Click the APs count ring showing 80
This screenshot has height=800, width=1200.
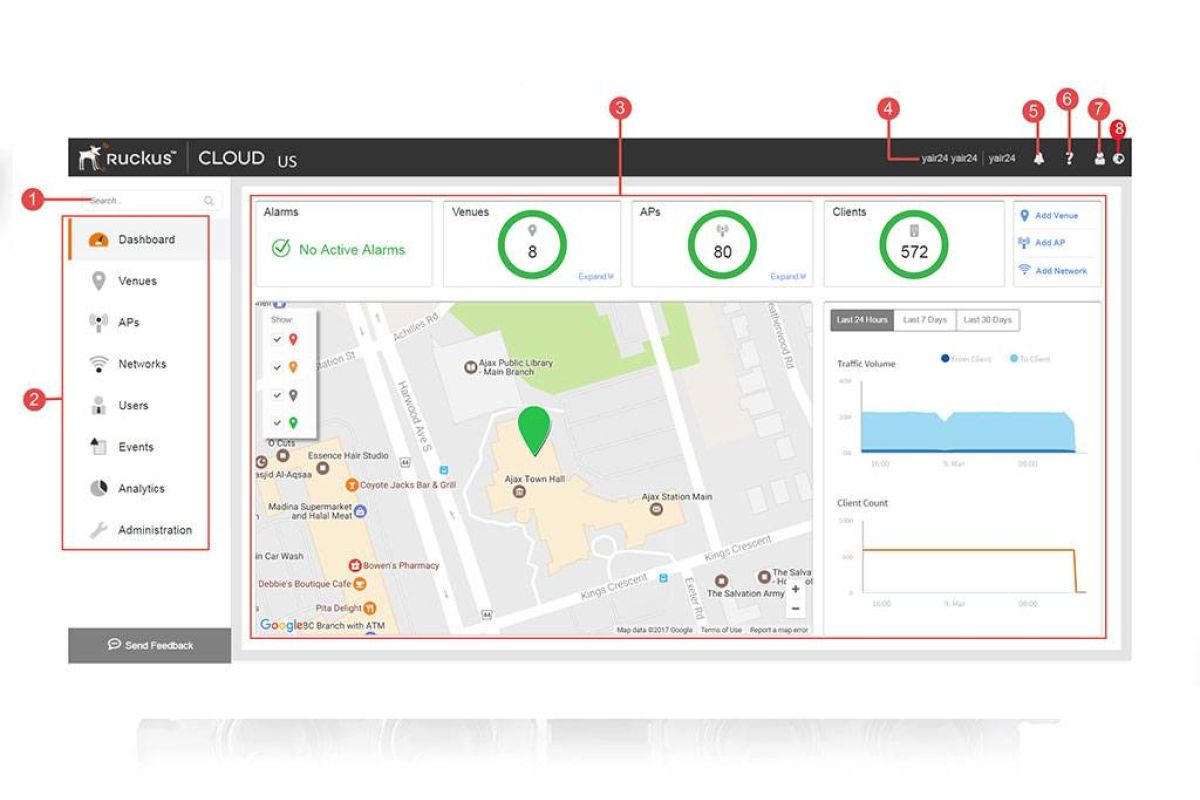pos(722,245)
